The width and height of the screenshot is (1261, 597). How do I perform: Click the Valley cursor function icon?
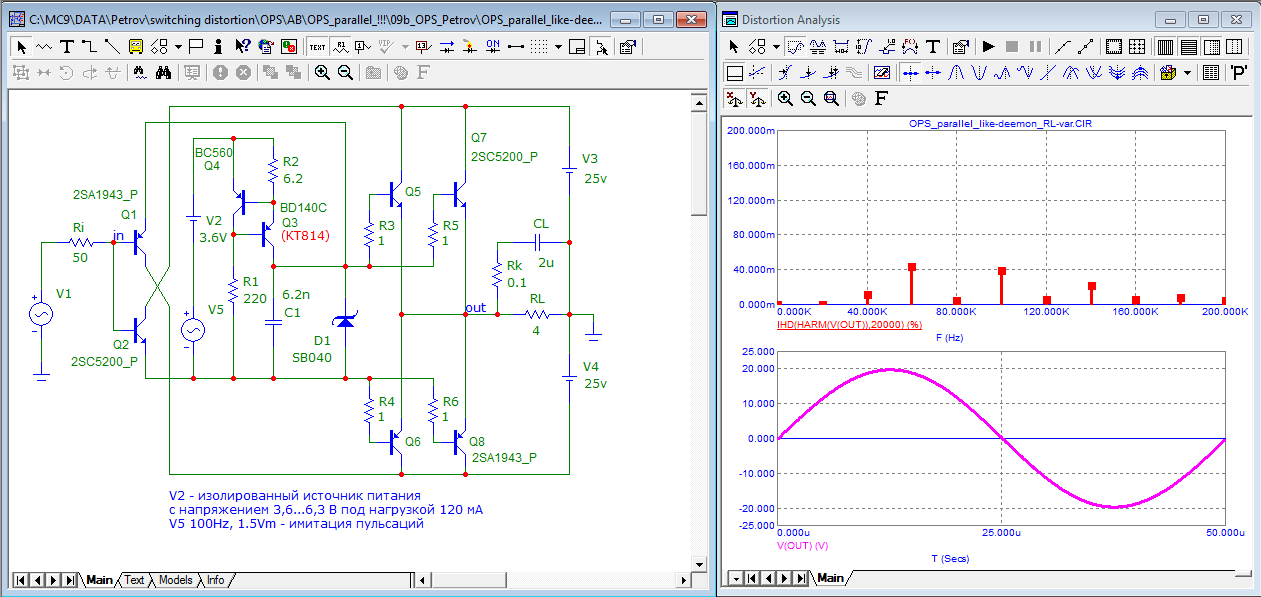[979, 72]
